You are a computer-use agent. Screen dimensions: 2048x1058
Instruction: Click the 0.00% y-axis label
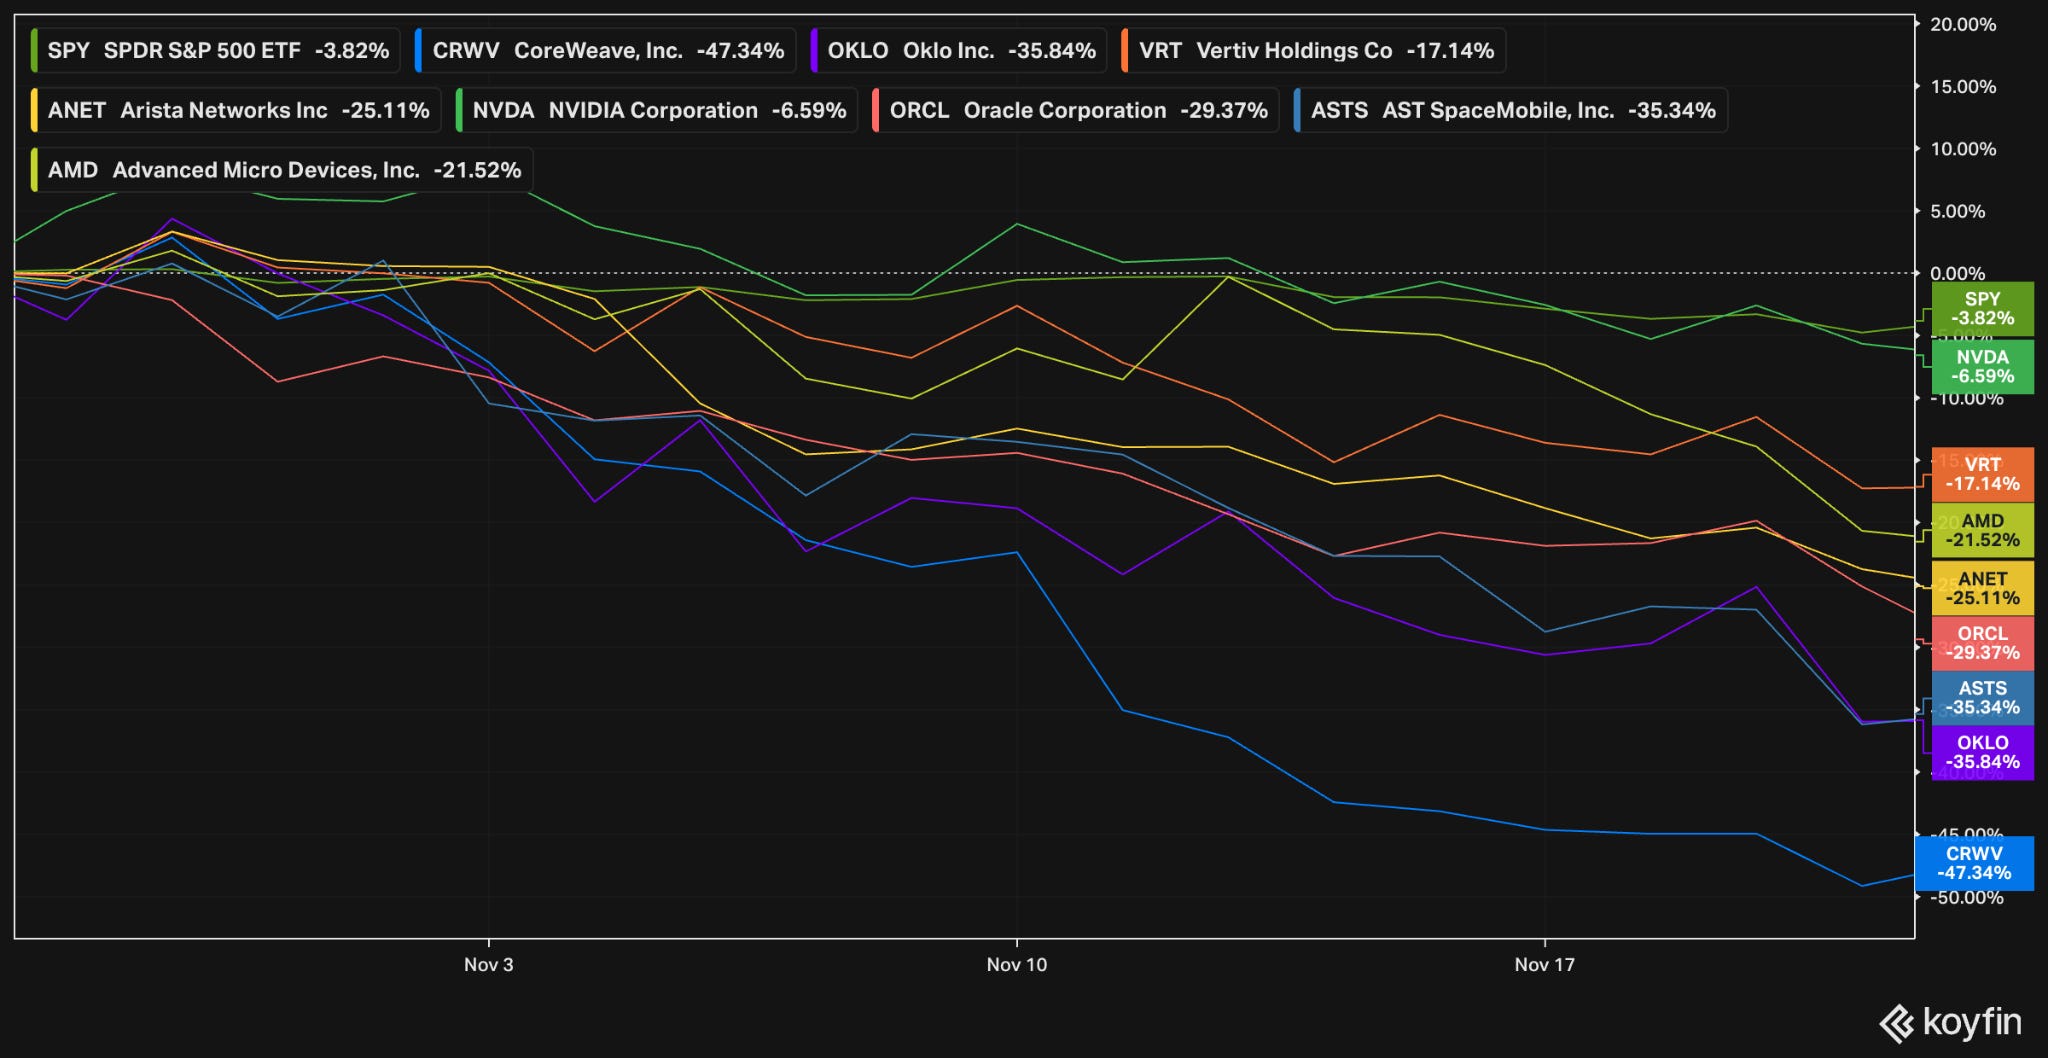(x=1957, y=273)
